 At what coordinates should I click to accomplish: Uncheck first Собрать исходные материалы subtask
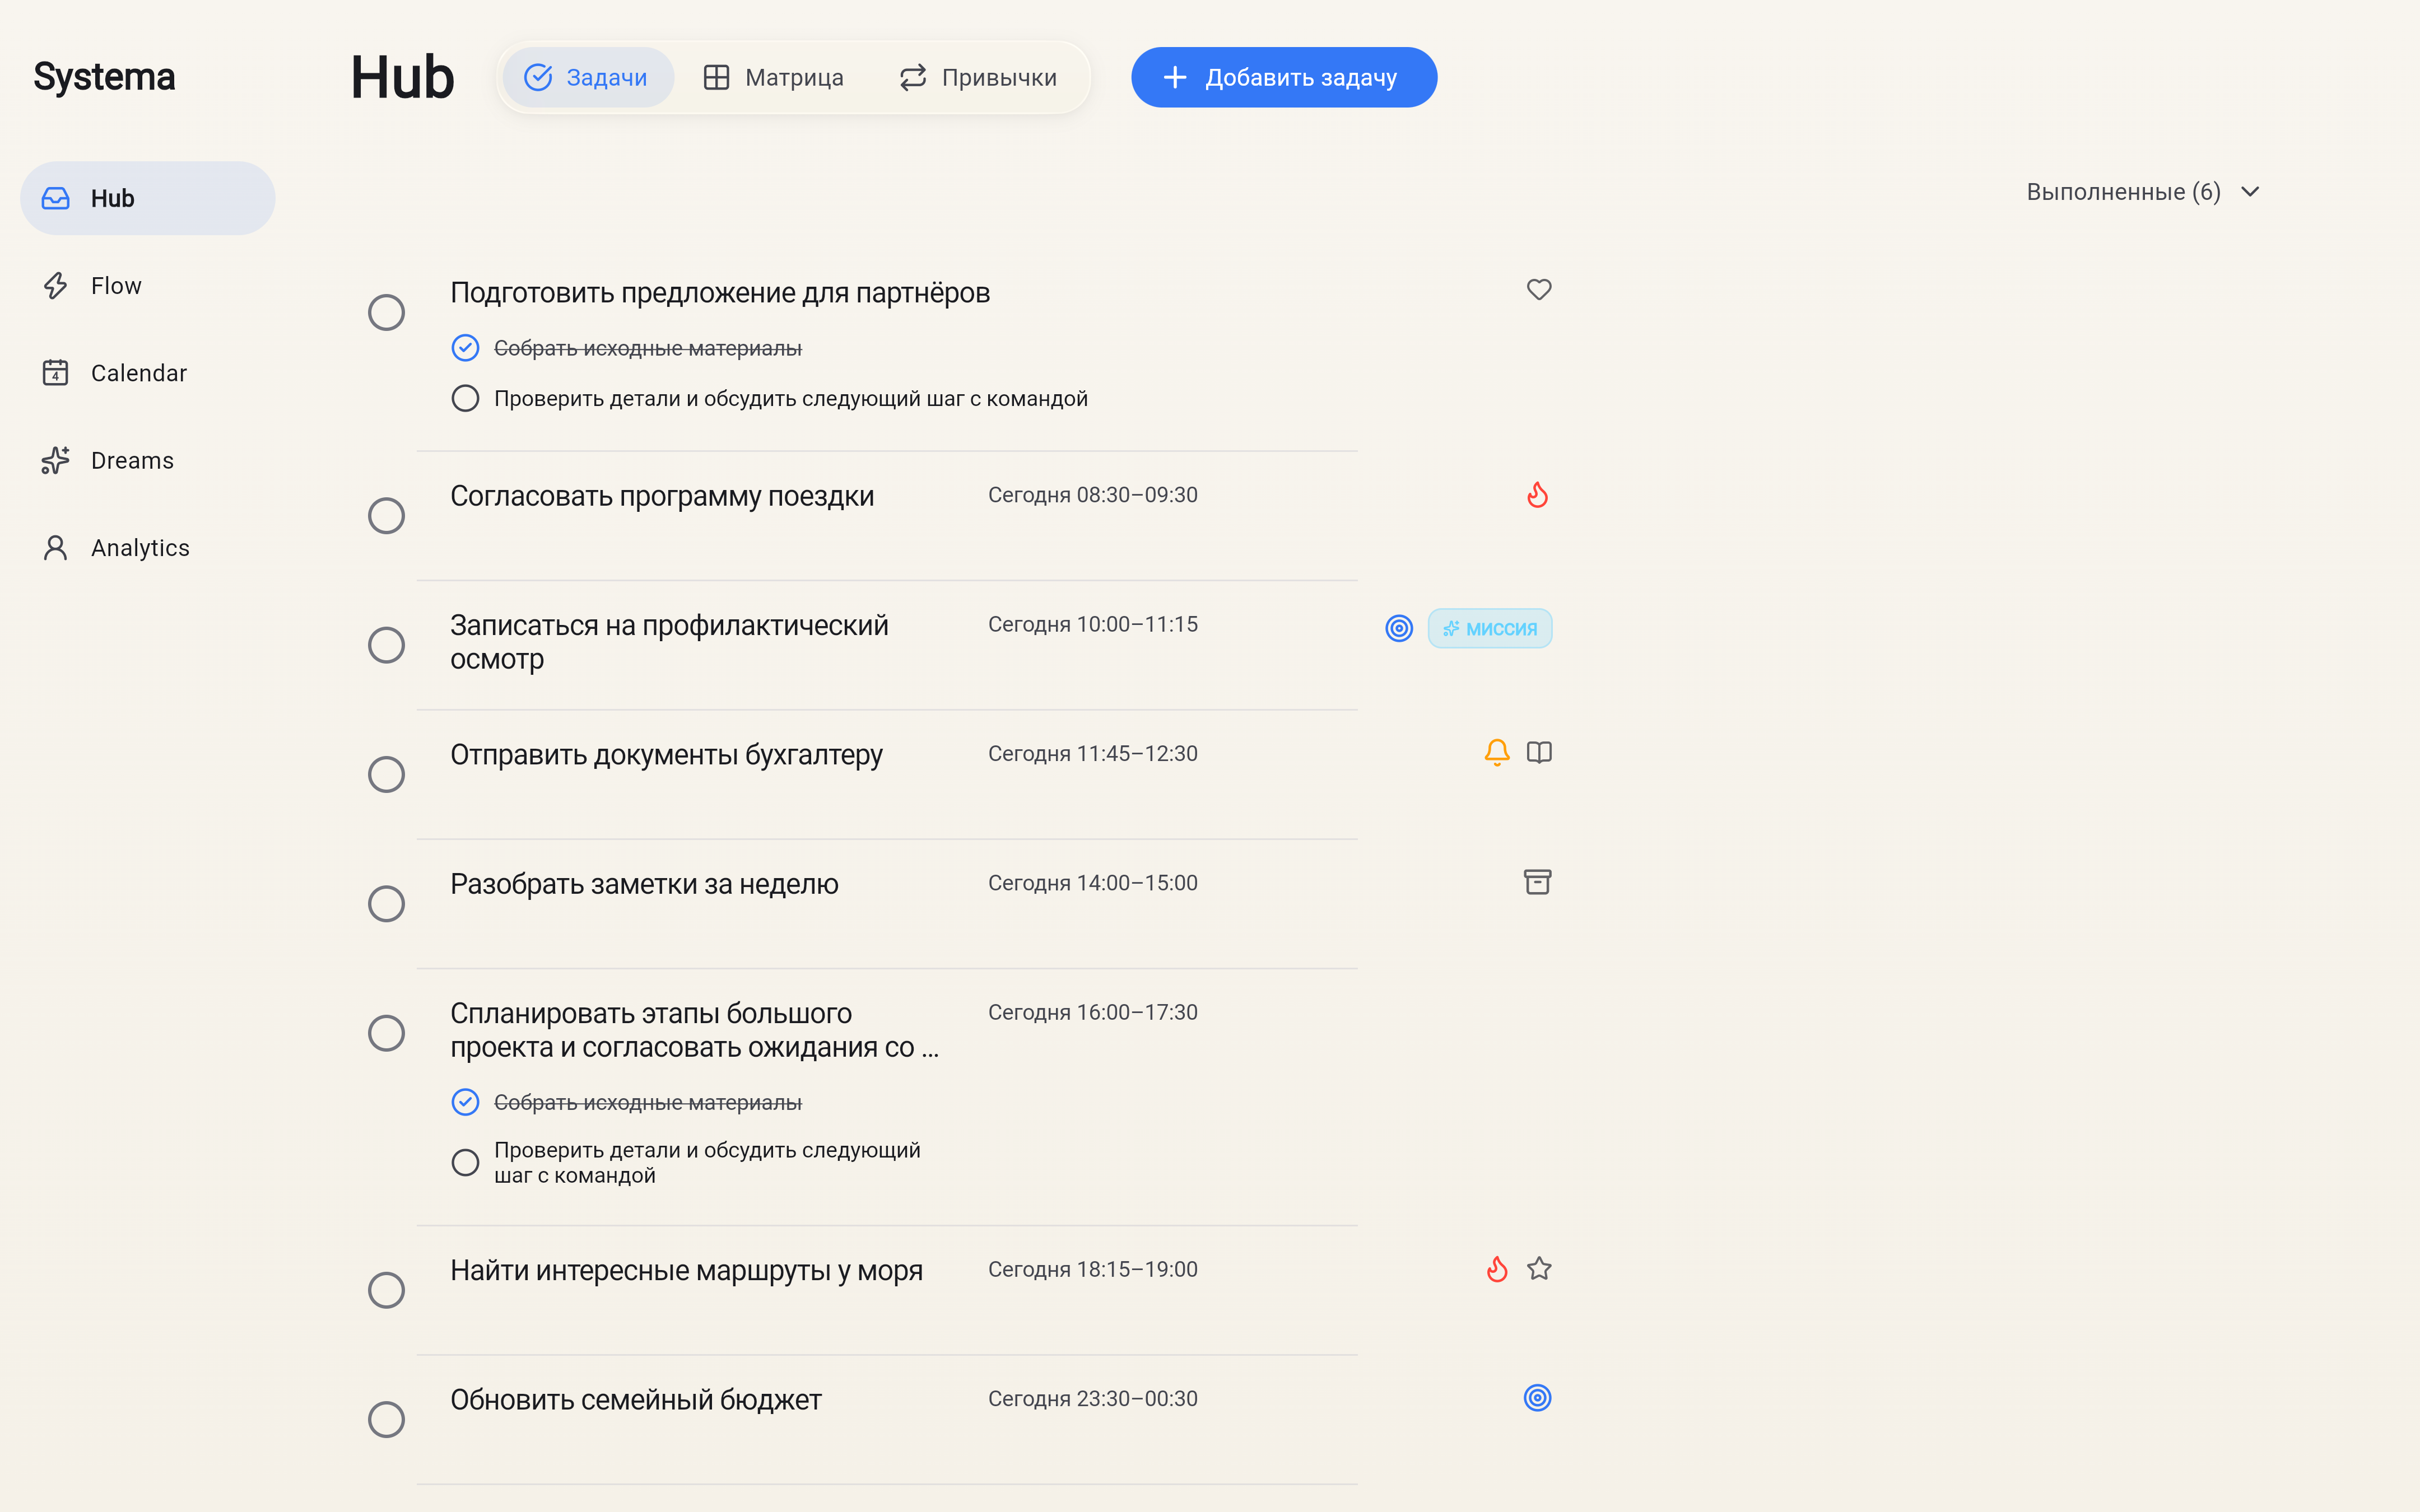click(465, 348)
